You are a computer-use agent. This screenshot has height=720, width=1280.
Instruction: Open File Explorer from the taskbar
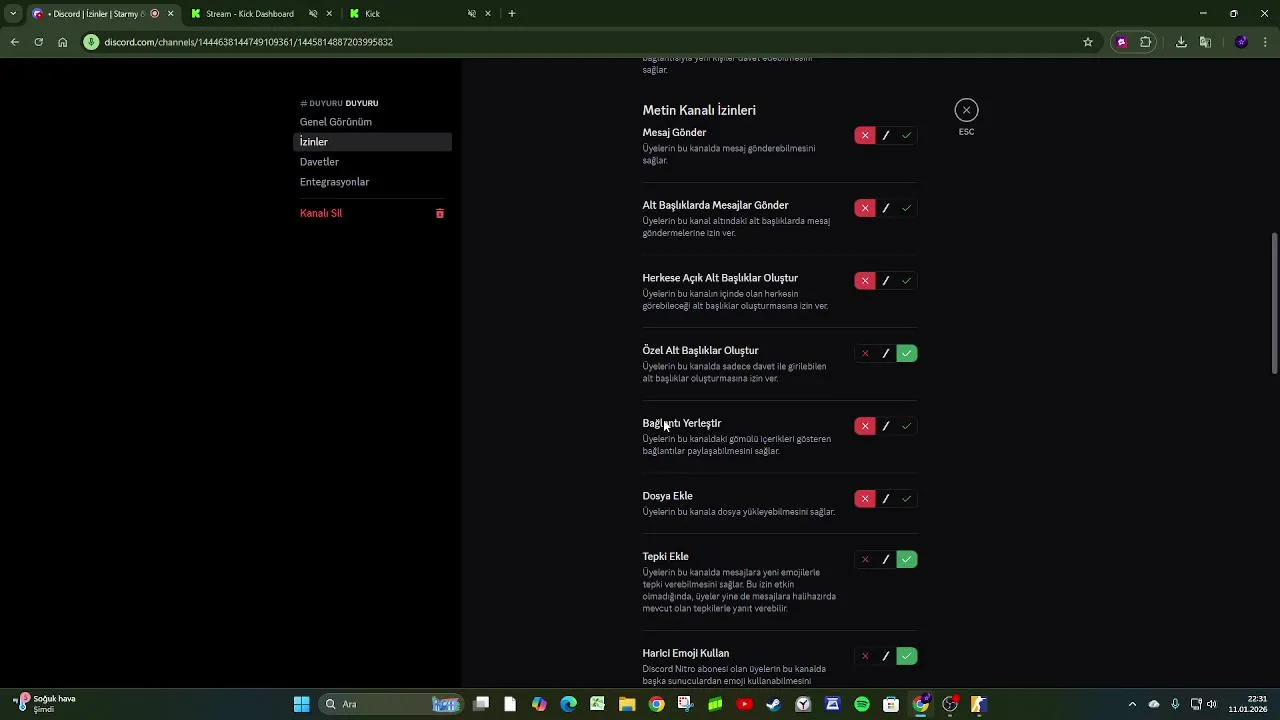pyautogui.click(x=627, y=704)
